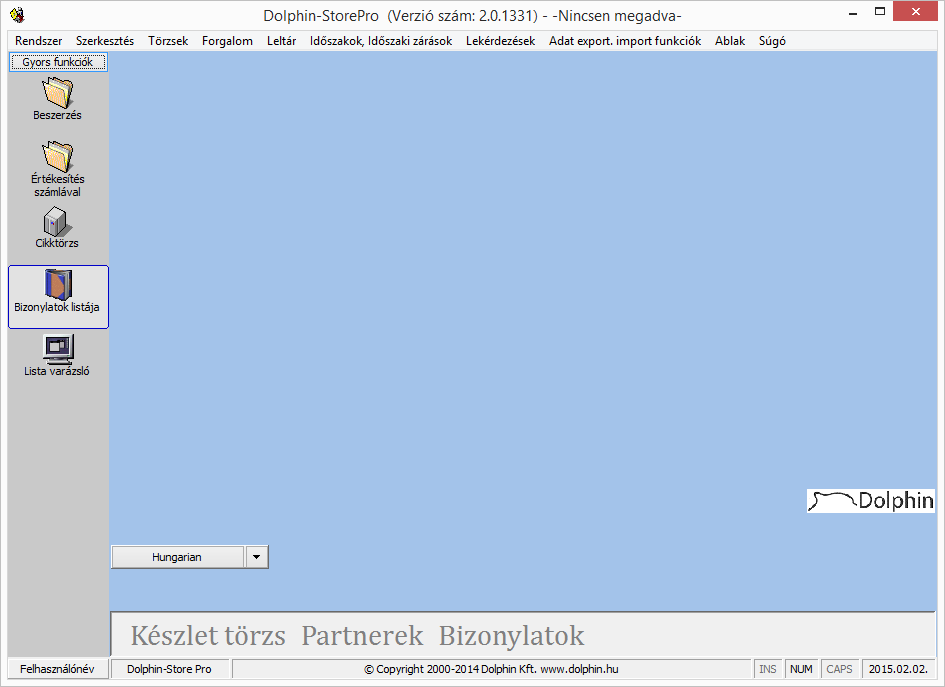
Task: Close the Dolphin-StorePro window
Action: 915,11
